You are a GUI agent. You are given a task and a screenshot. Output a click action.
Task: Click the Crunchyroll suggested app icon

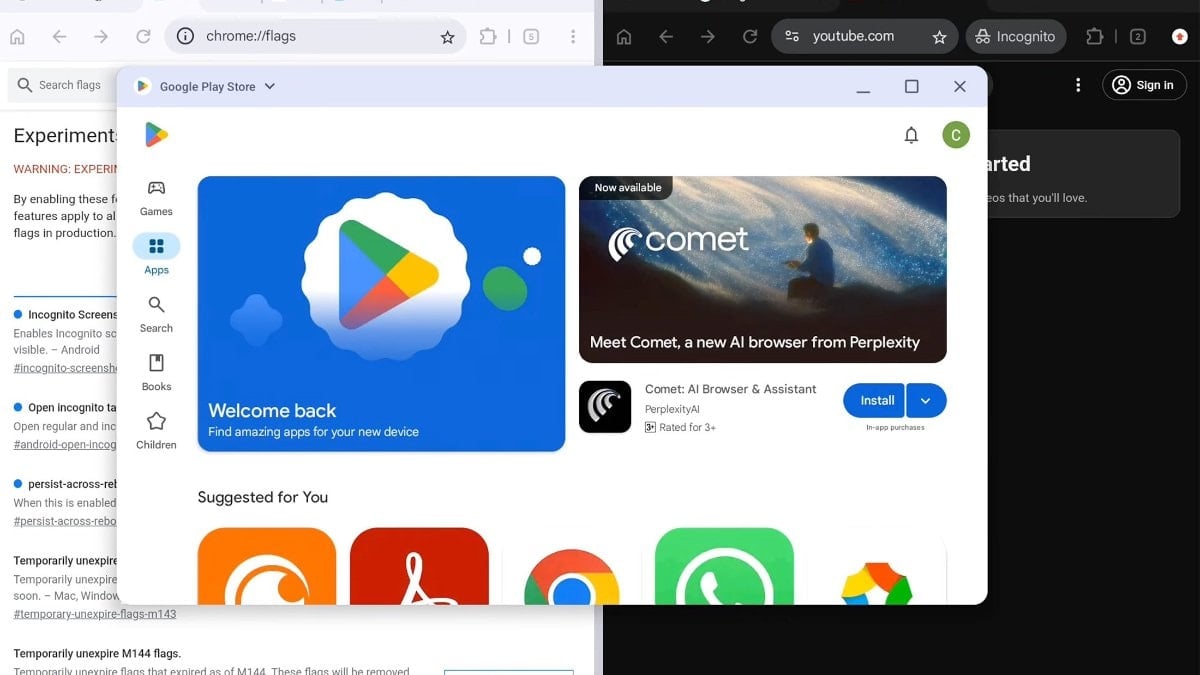(266, 570)
